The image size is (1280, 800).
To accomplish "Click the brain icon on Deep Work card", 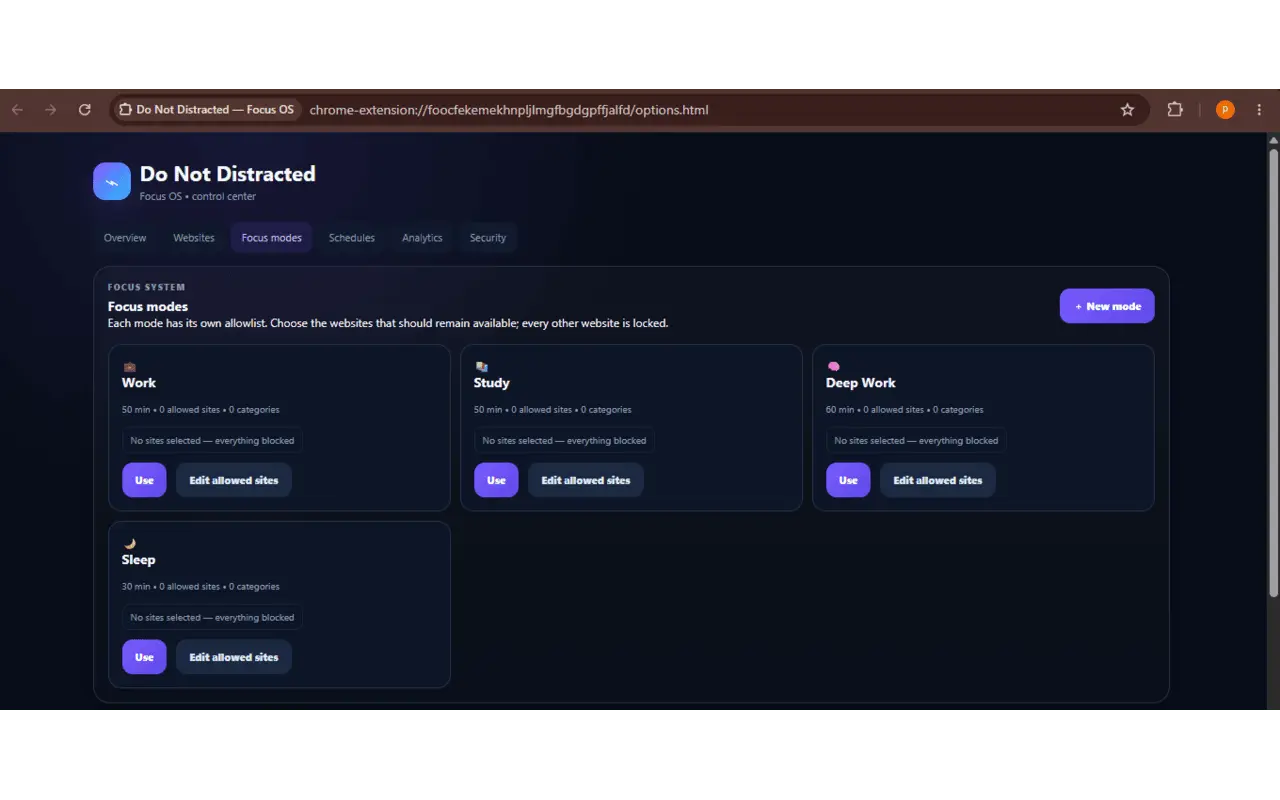I will click(x=833, y=367).
